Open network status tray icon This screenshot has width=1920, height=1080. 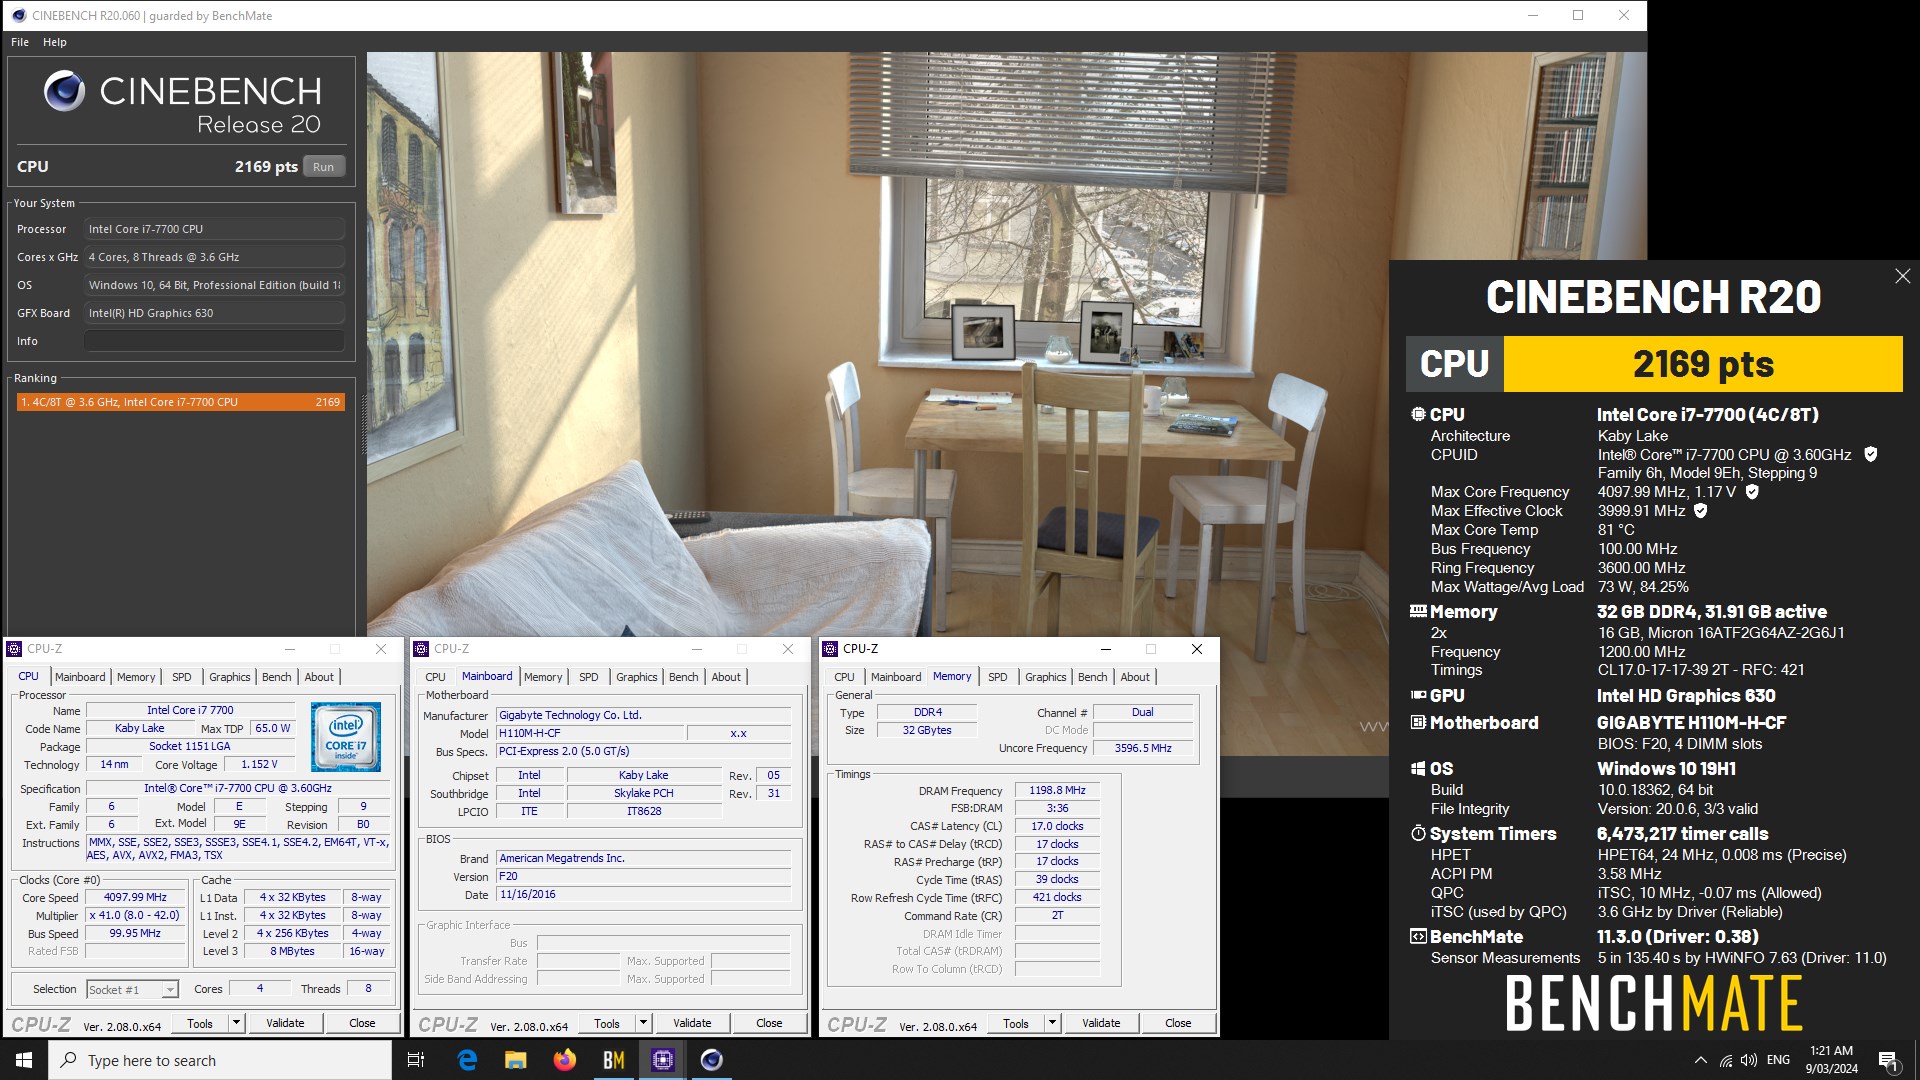point(1725,1060)
